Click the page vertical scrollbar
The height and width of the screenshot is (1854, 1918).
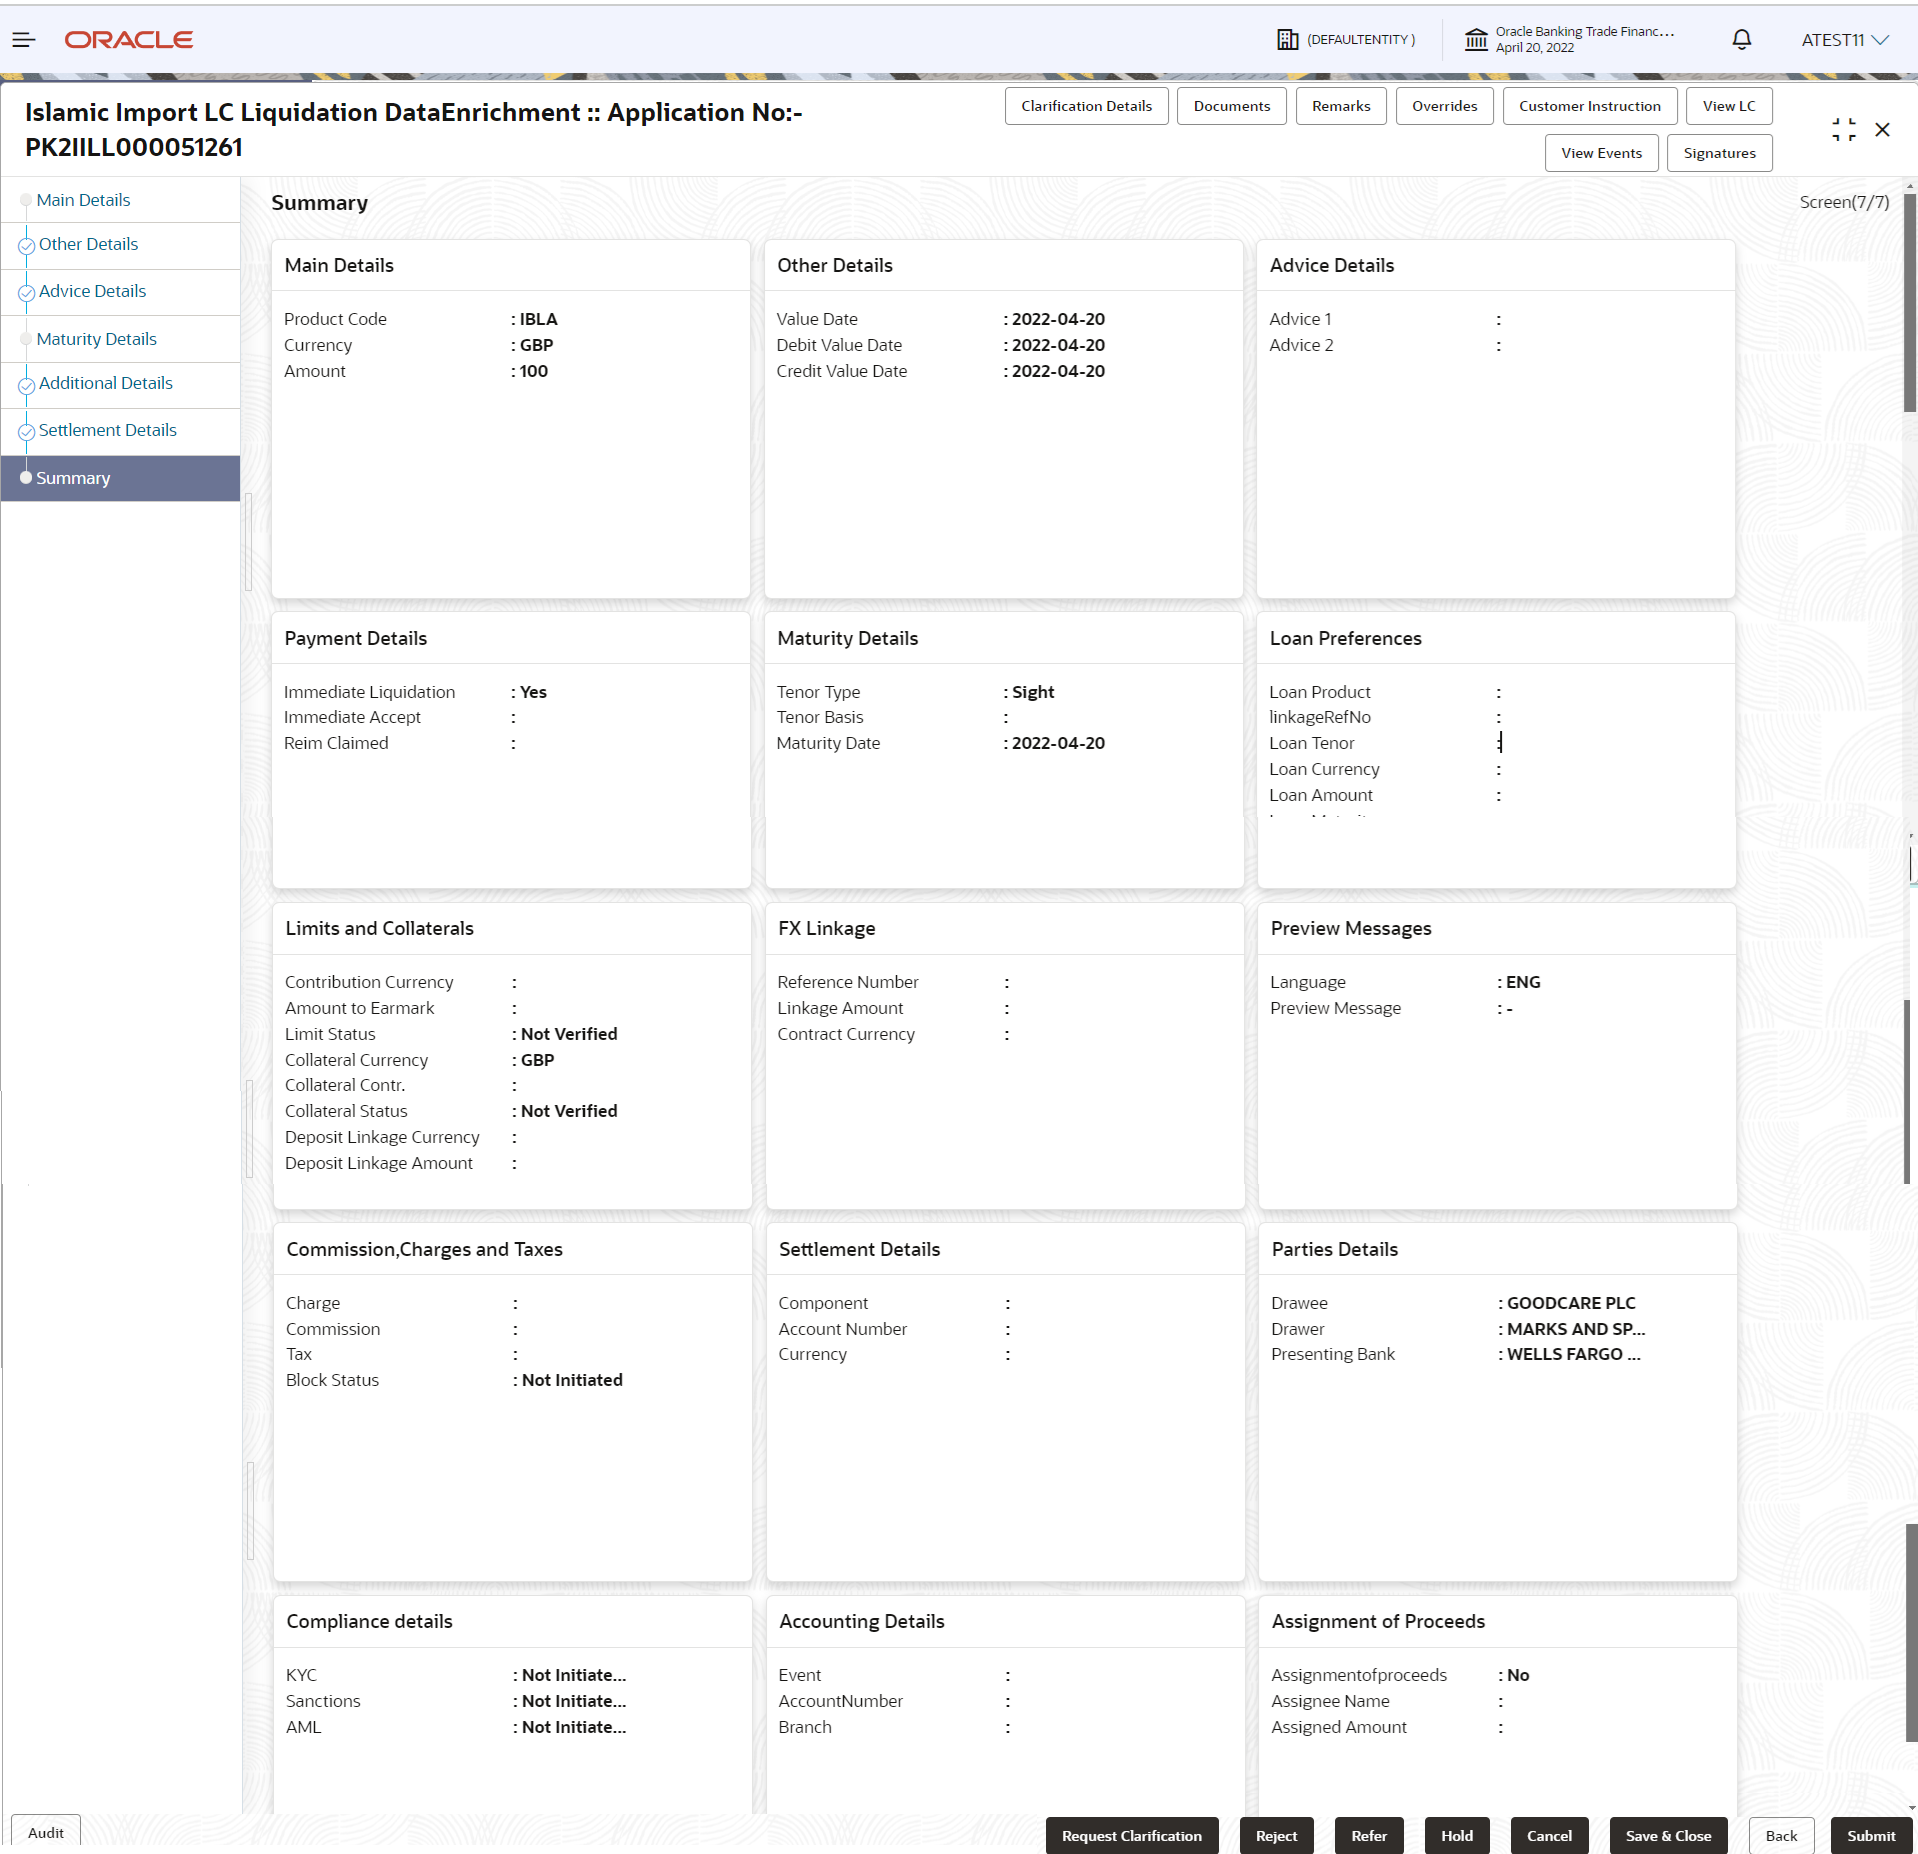point(1909,300)
